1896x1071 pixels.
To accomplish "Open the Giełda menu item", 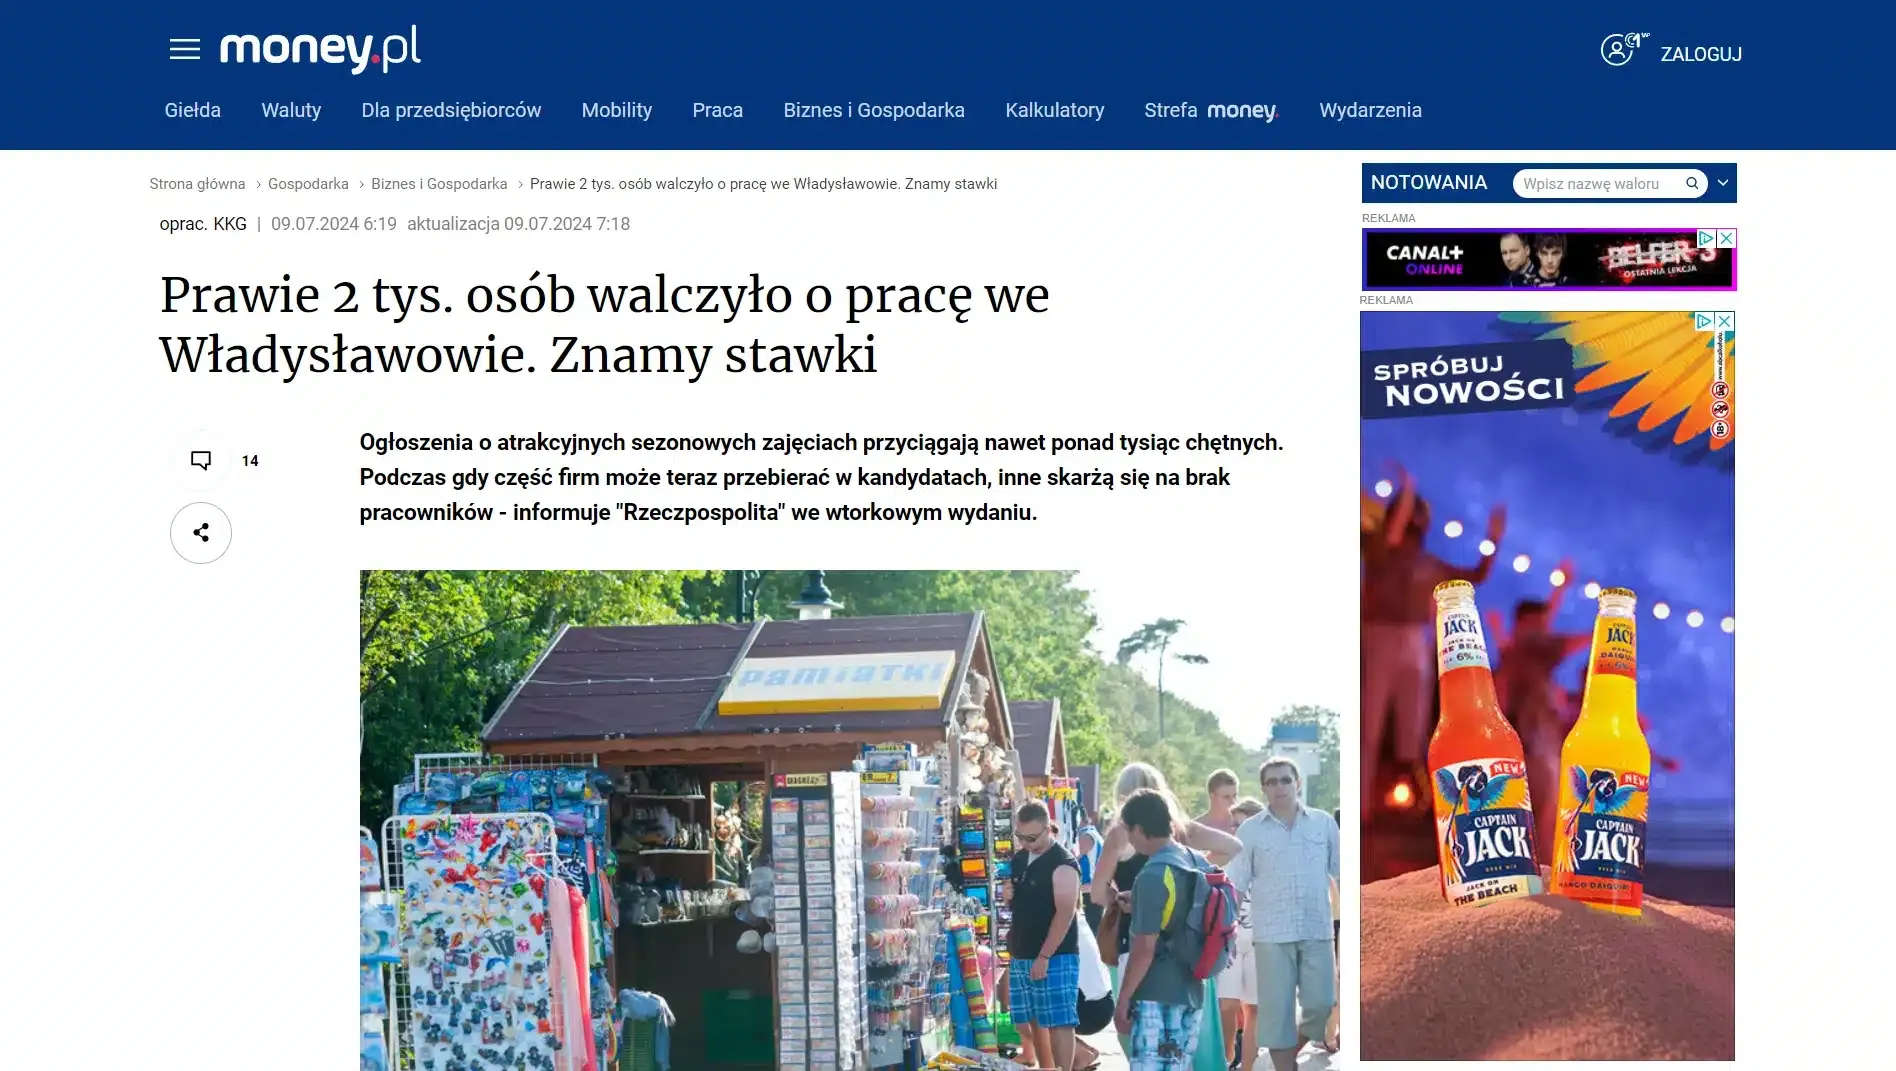I will (193, 110).
